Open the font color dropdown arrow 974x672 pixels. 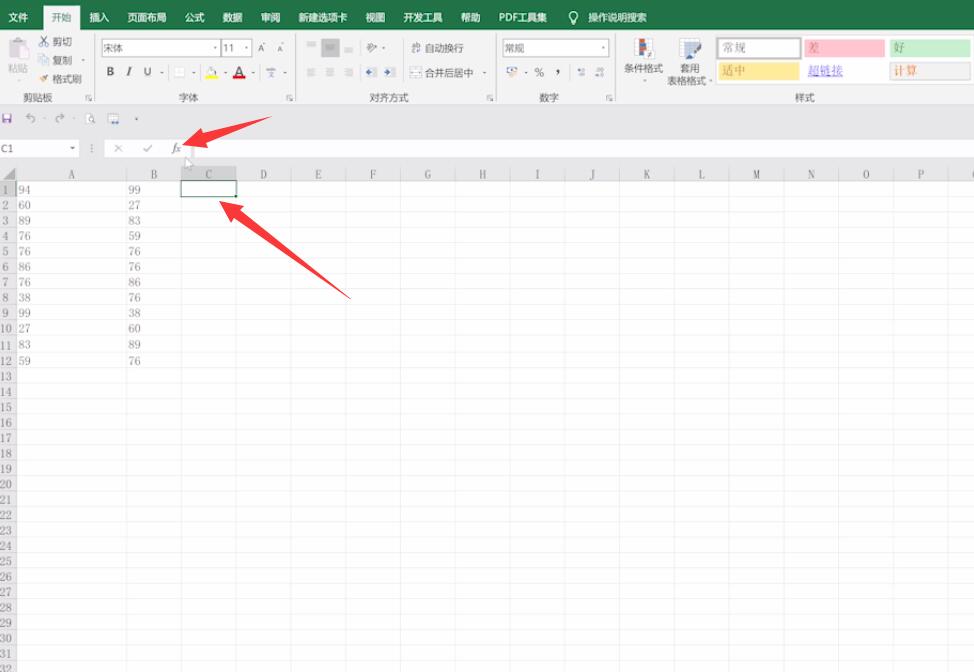253,73
